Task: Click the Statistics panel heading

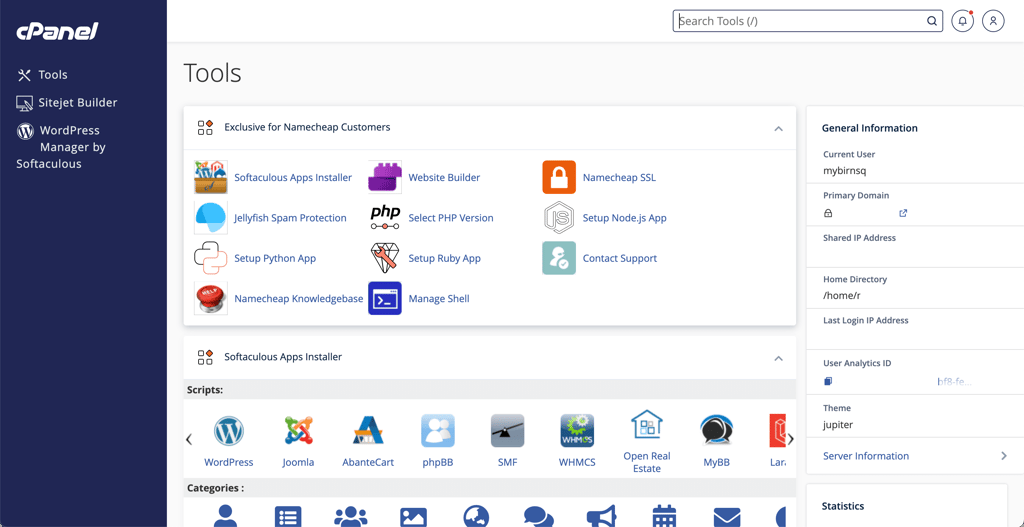Action: tap(842, 506)
